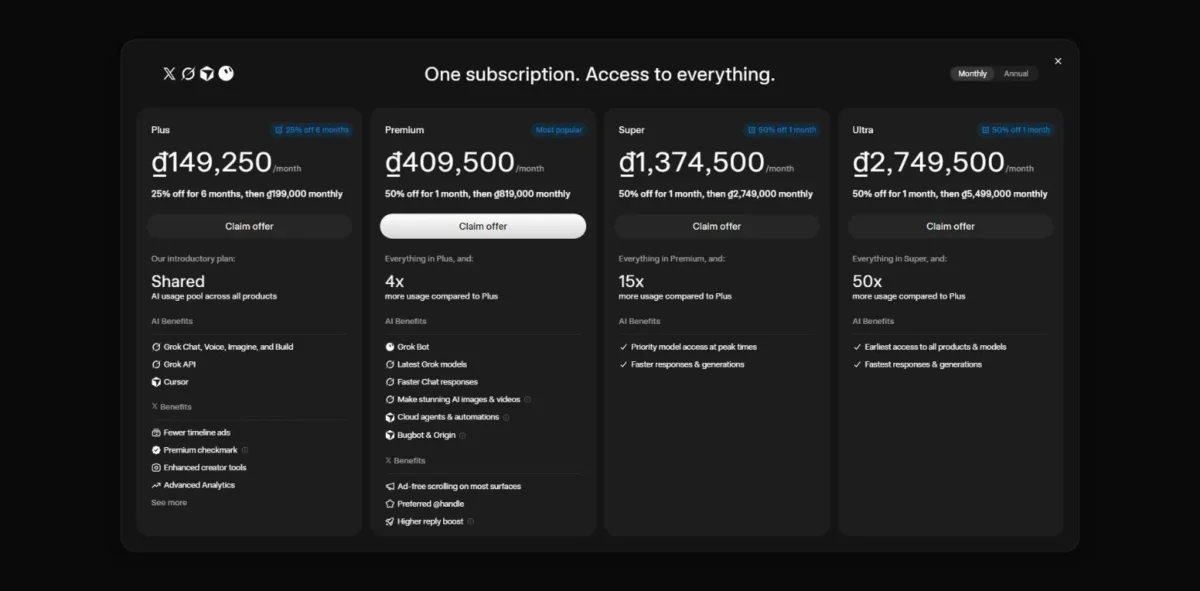Viewport: 1200px width, 591px height.
Task: Claim offer for the Plus plan
Action: [249, 226]
